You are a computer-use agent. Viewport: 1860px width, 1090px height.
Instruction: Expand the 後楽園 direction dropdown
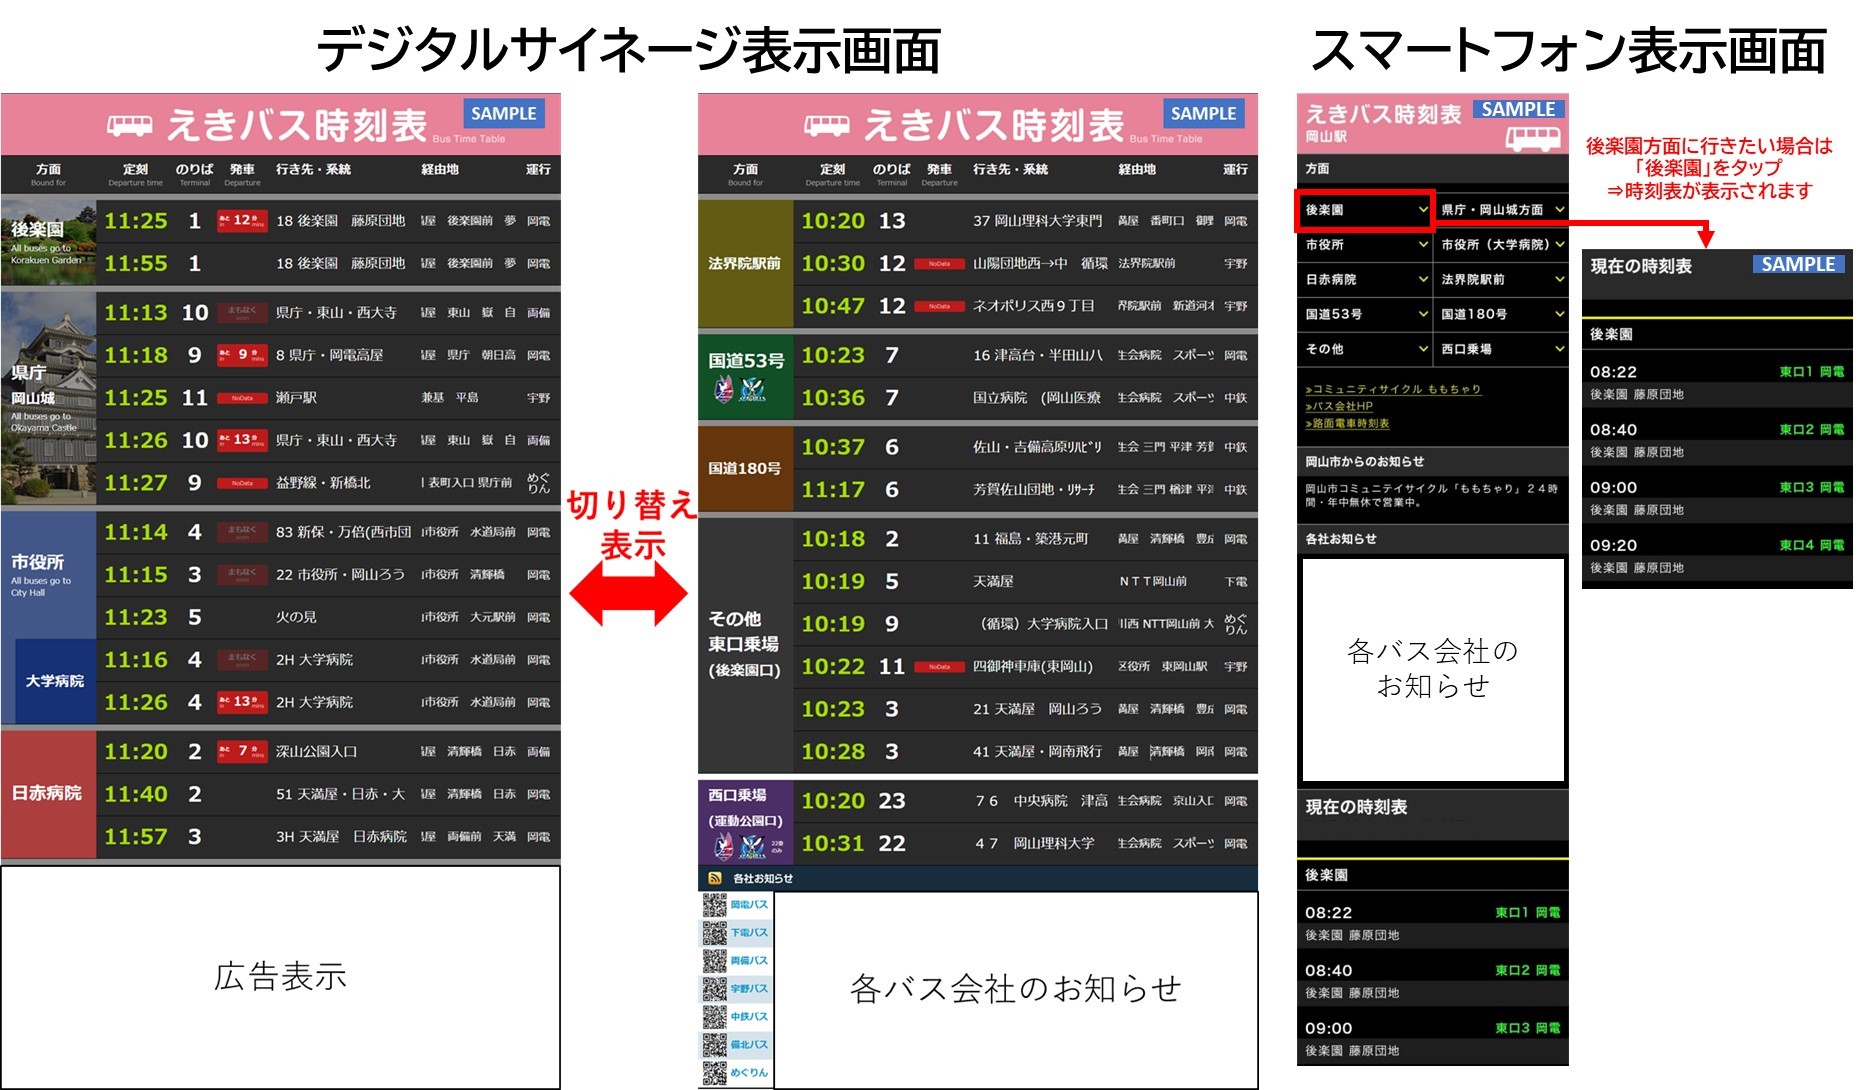pos(1365,210)
